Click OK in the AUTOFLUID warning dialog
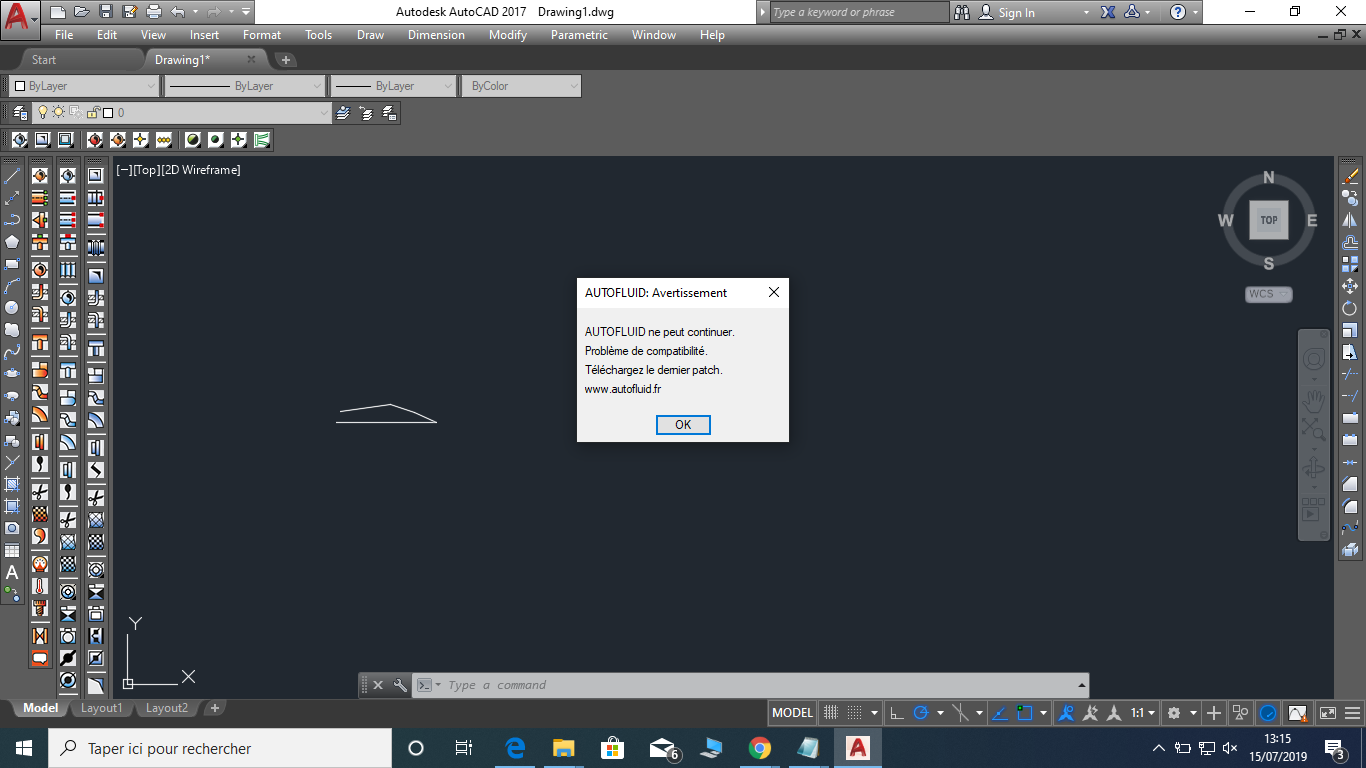This screenshot has width=1366, height=768. click(x=683, y=425)
